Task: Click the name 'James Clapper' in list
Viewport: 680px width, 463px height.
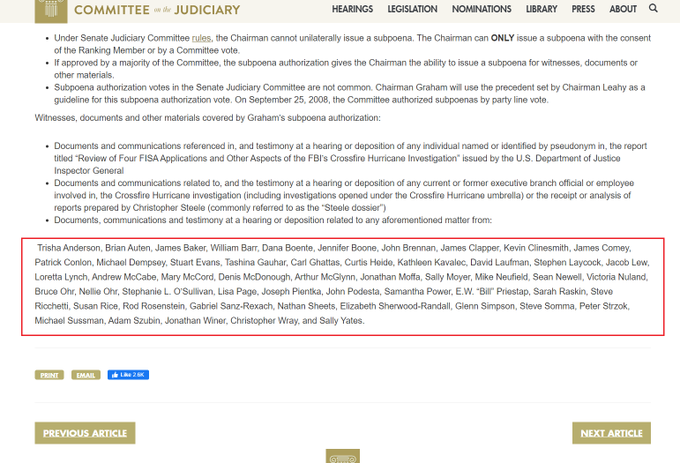Action: click(x=469, y=248)
